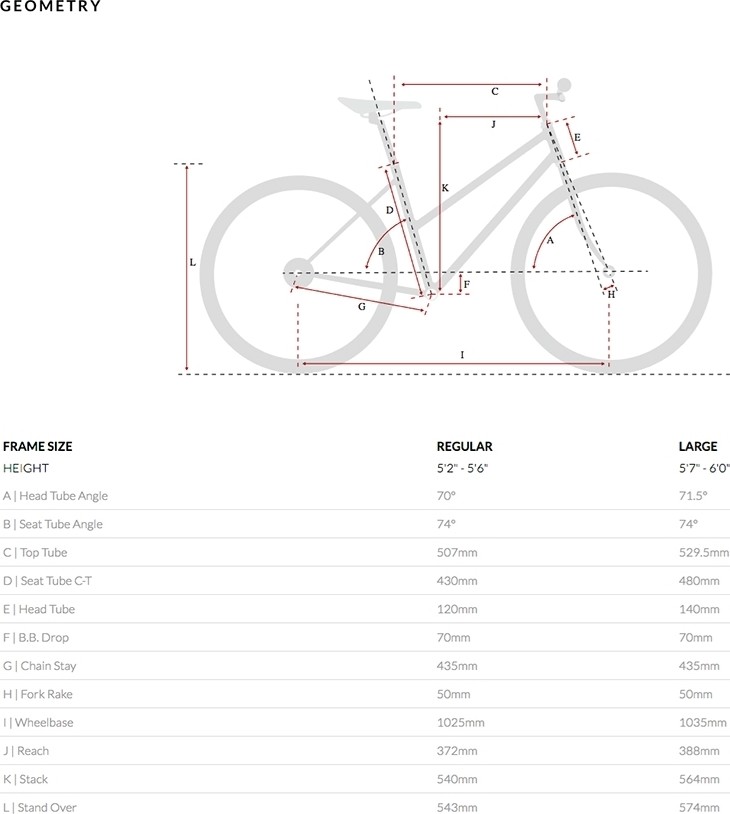Click the 507mm Top Tube regular value

tap(457, 552)
